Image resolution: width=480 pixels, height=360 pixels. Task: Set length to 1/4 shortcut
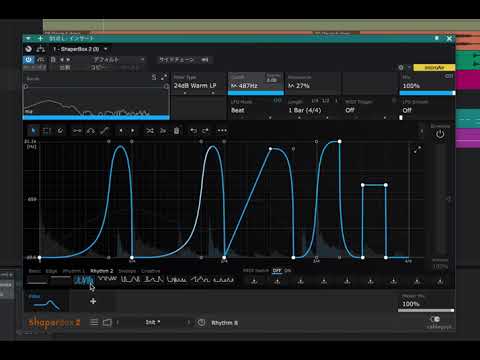(x=315, y=100)
